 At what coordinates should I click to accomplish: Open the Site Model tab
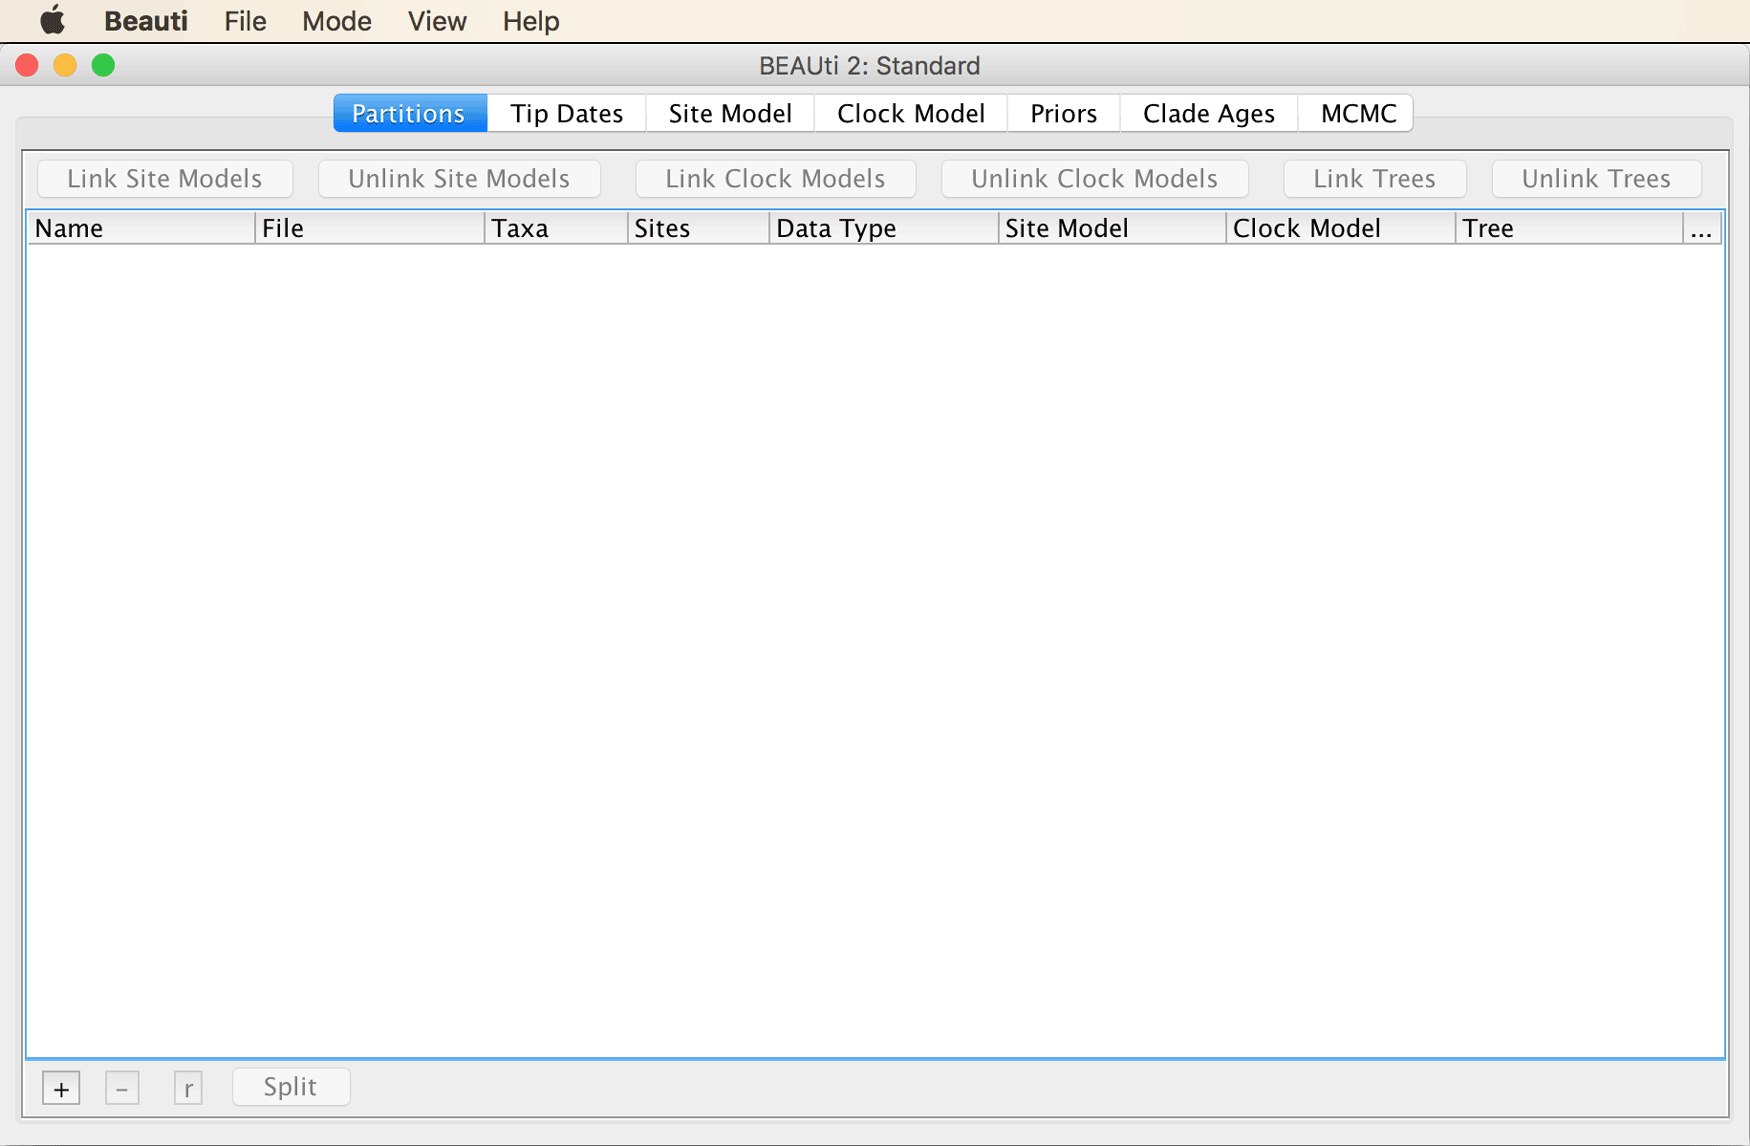[x=730, y=113]
